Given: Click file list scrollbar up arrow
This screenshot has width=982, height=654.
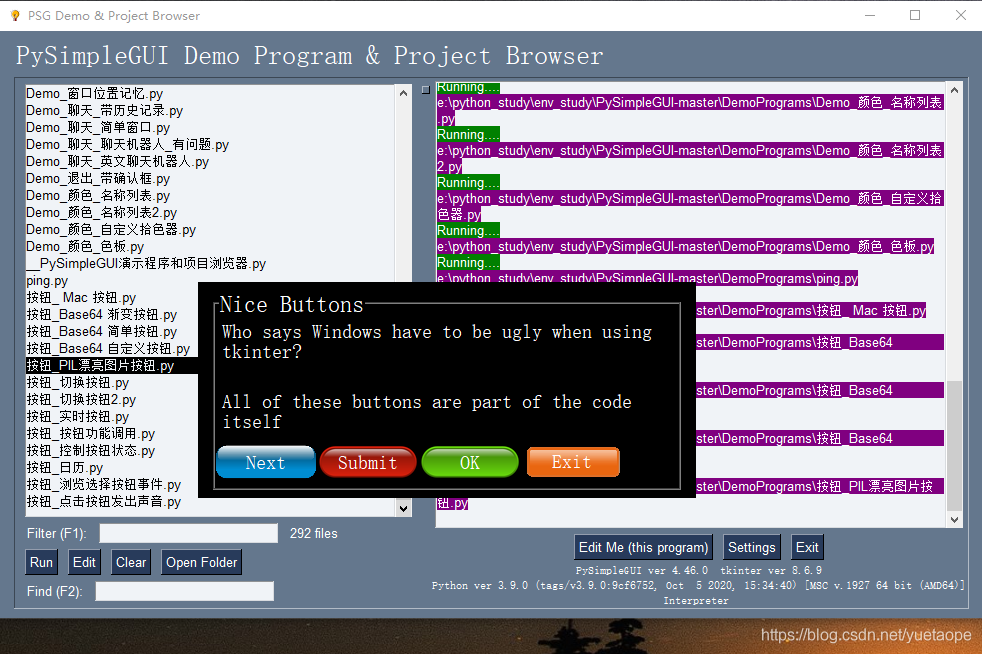Looking at the screenshot, I should click(403, 93).
